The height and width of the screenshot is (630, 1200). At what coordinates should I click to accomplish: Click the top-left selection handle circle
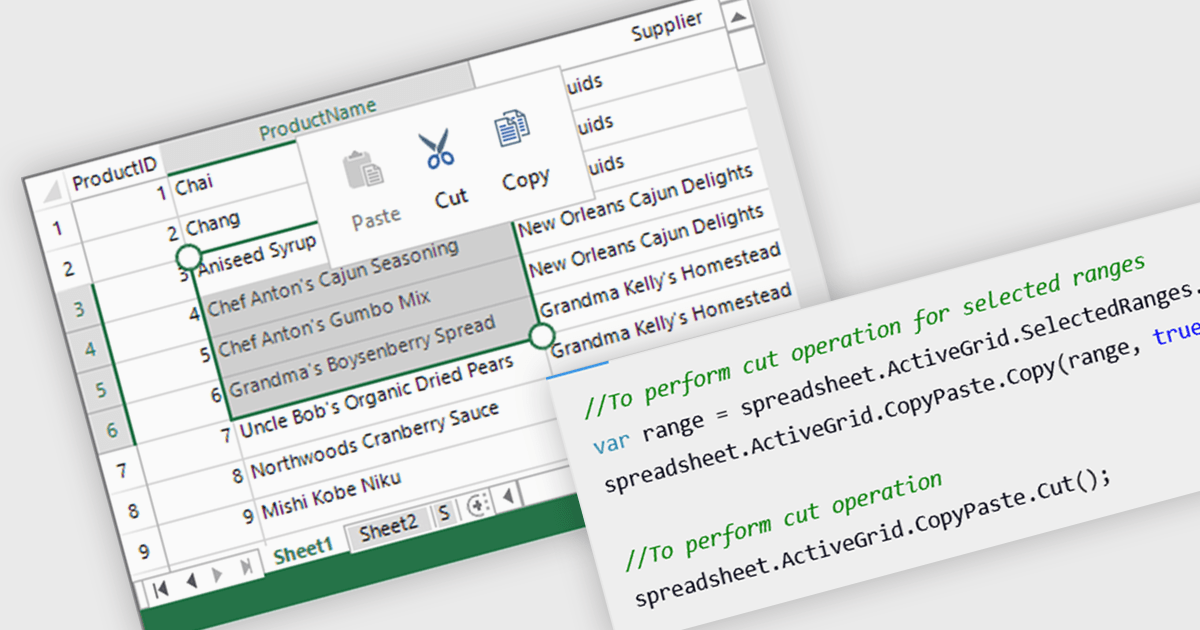point(188,259)
